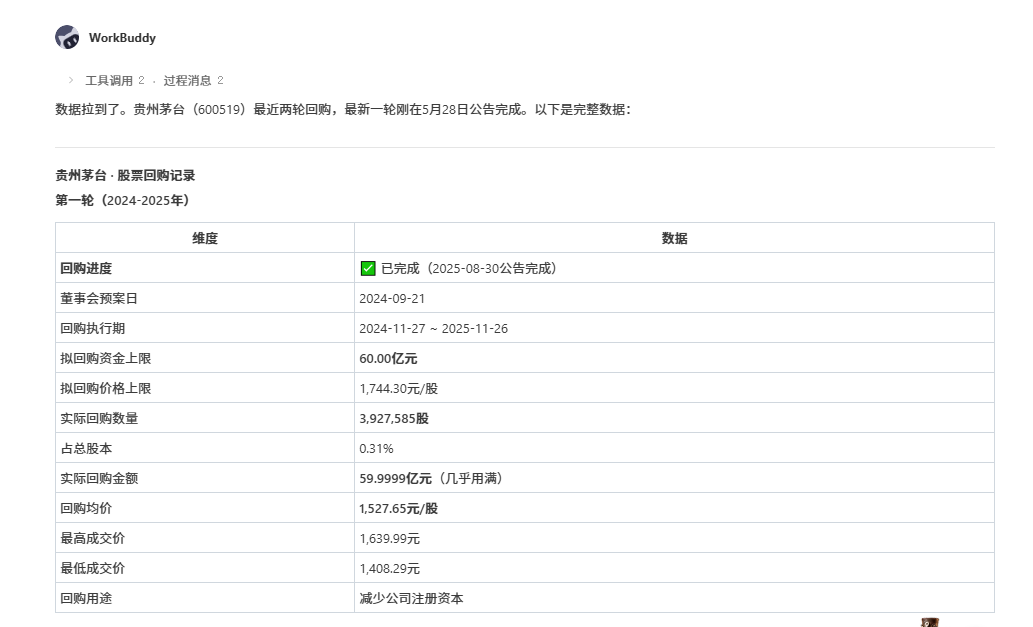The height and width of the screenshot is (627, 1033).
Task: Select the 2024-11-27 ~ 2025-11-26 cell
Action: click(x=433, y=328)
